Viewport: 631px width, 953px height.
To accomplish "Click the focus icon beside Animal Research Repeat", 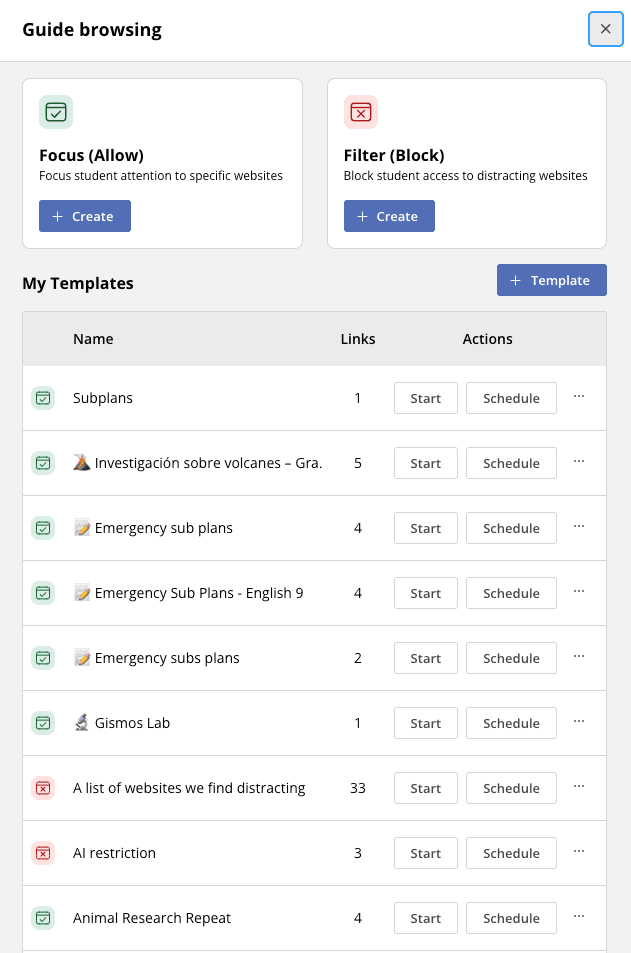I will coord(43,918).
